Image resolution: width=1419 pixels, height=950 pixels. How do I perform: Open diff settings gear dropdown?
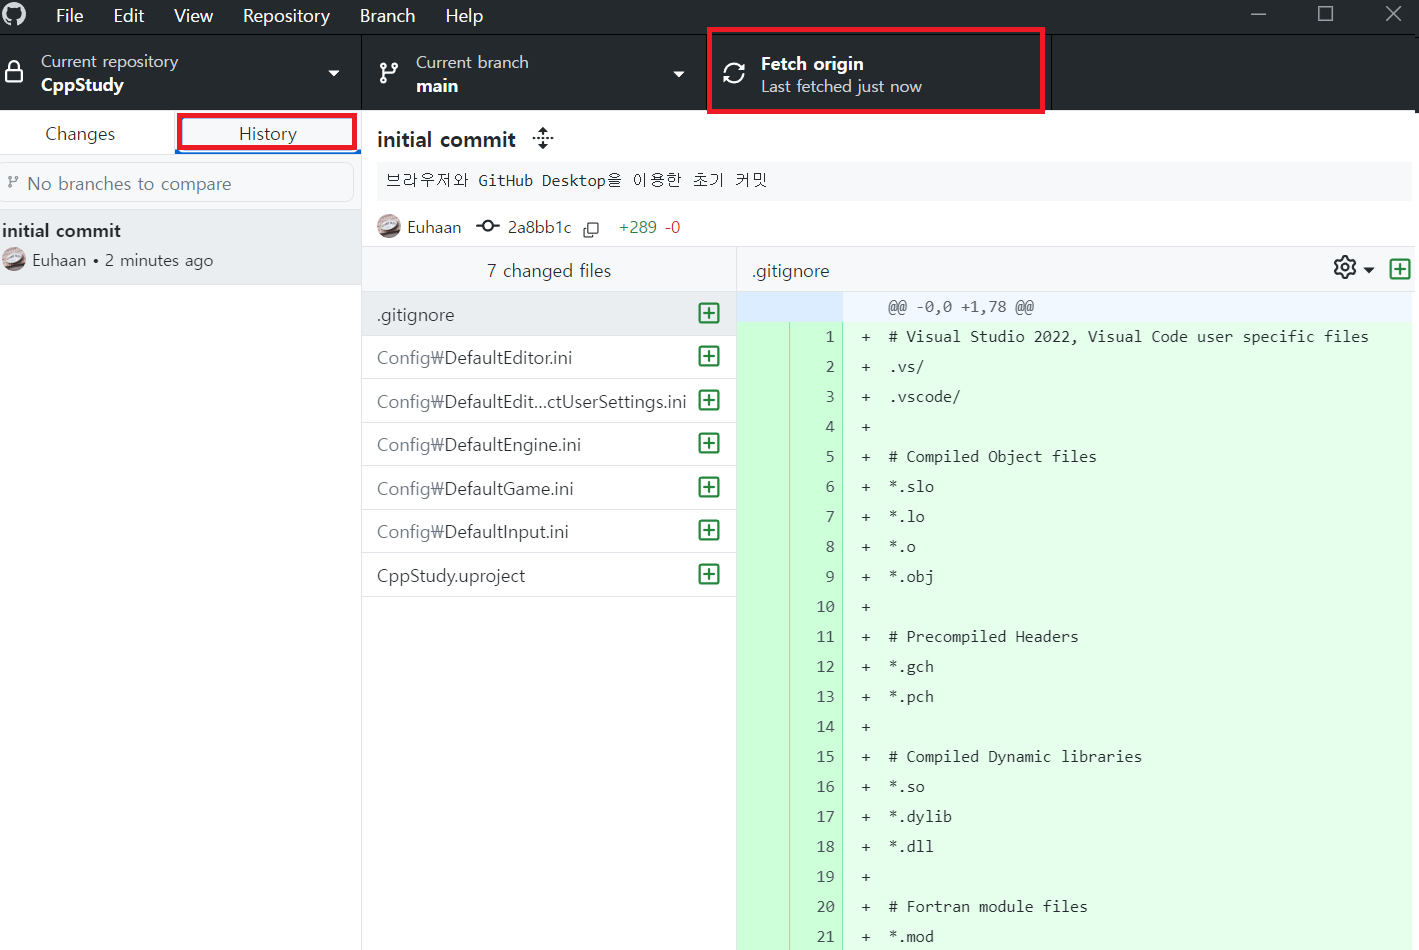1354,268
